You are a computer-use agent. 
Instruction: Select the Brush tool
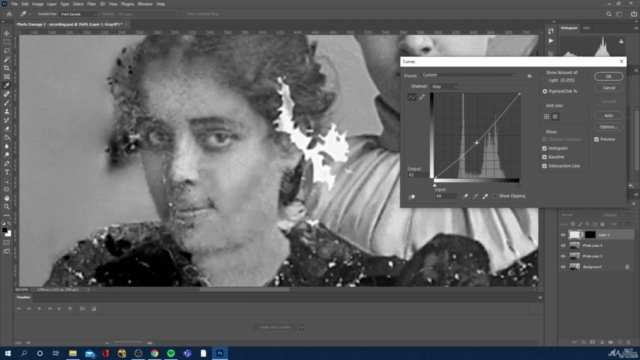(7, 103)
